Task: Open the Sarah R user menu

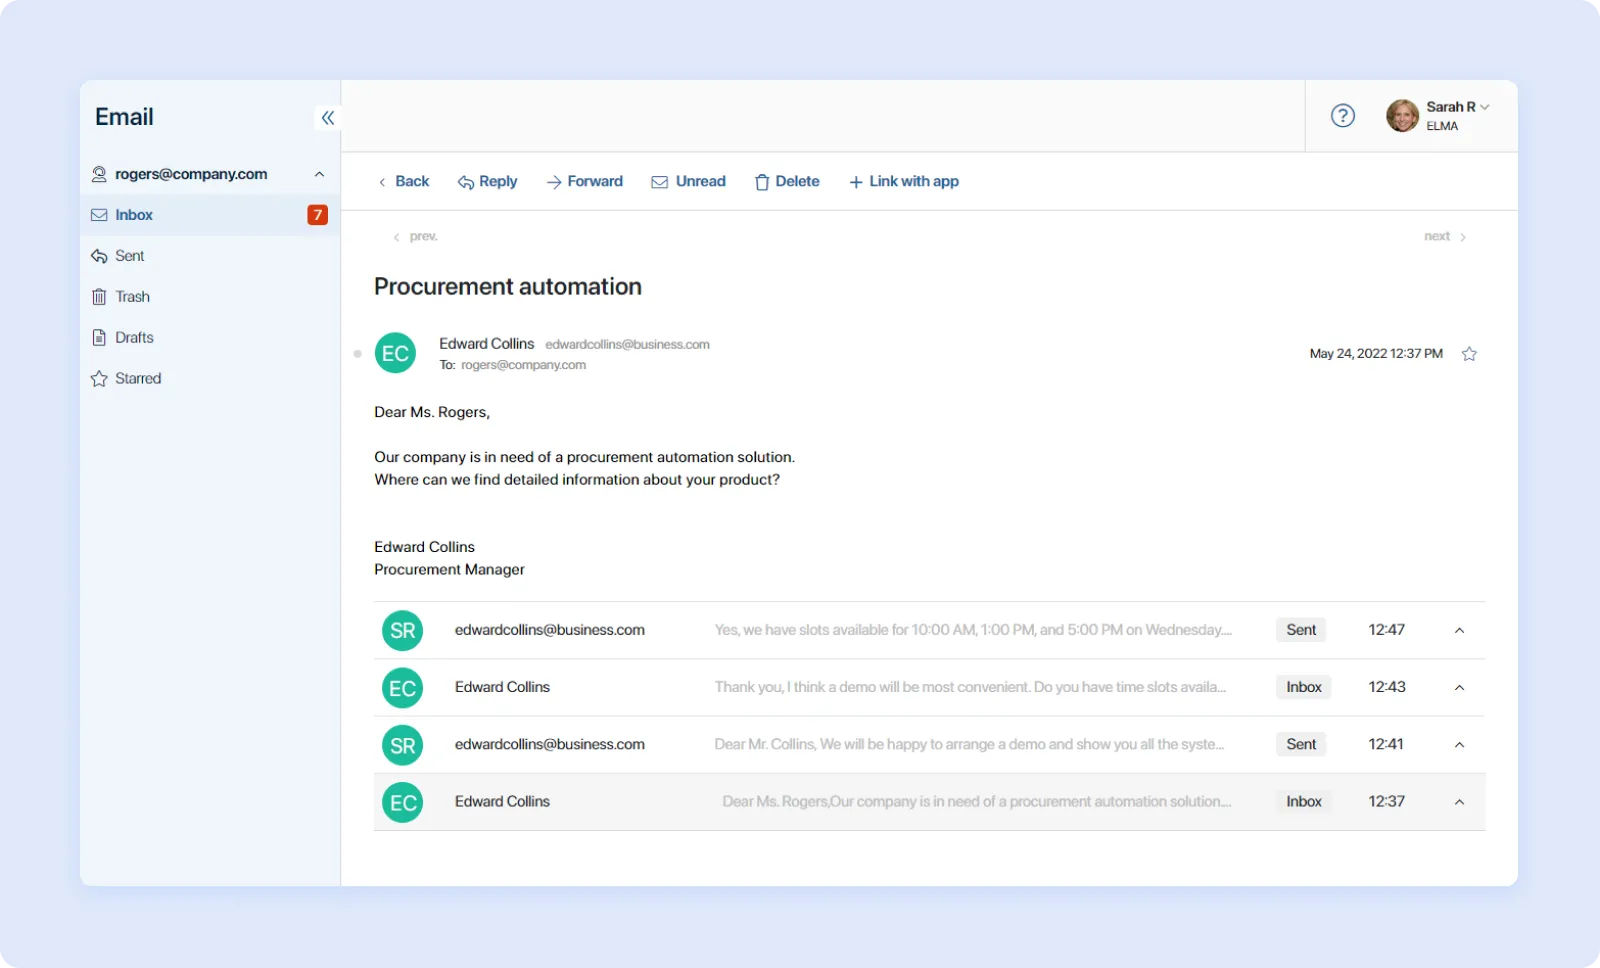Action: (1455, 108)
